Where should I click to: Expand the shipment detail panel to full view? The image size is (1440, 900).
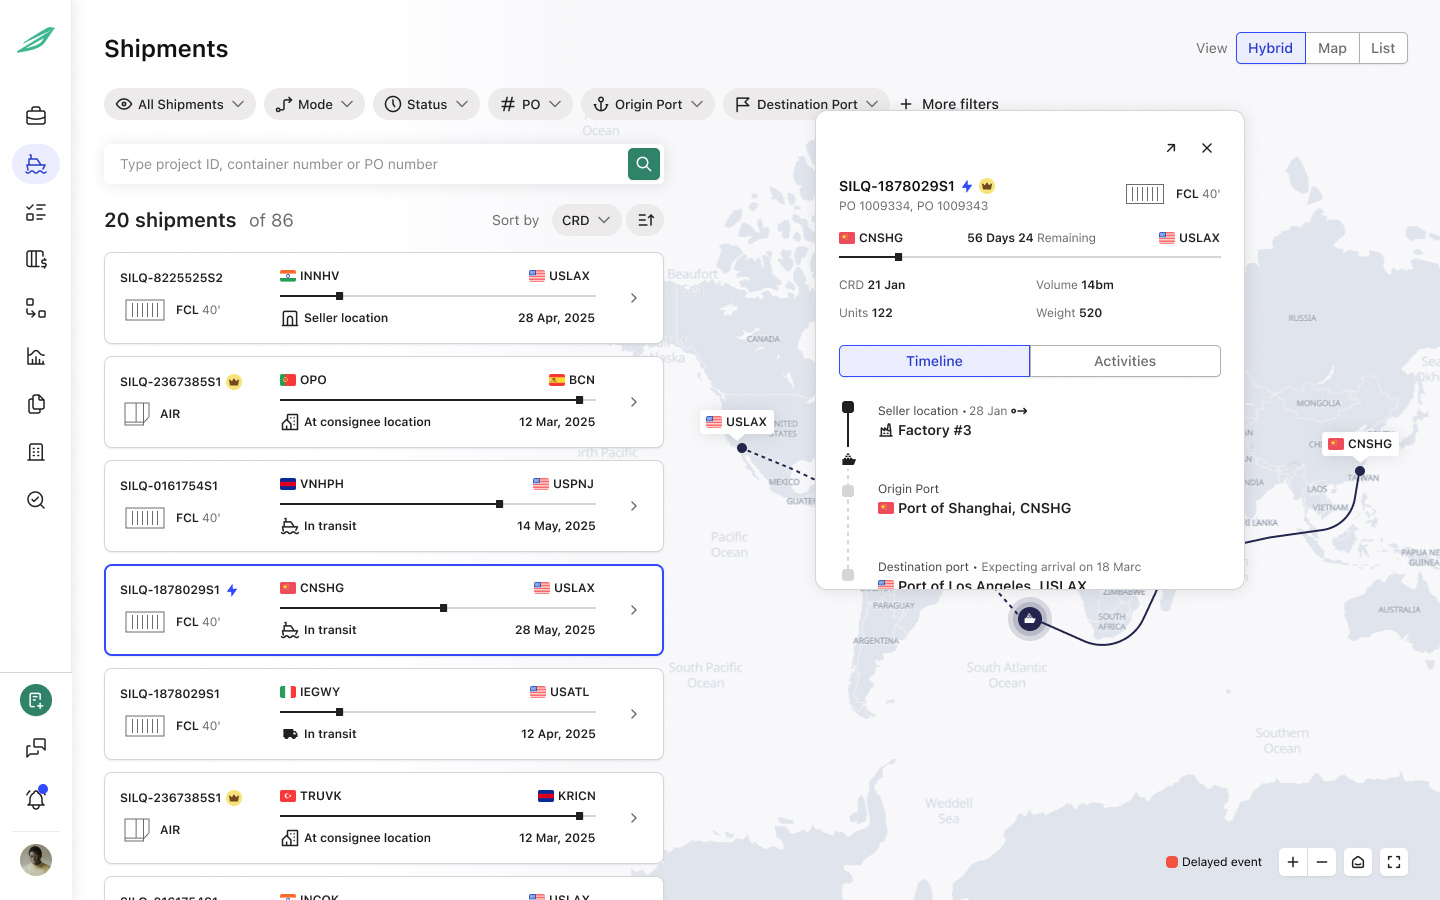point(1171,147)
